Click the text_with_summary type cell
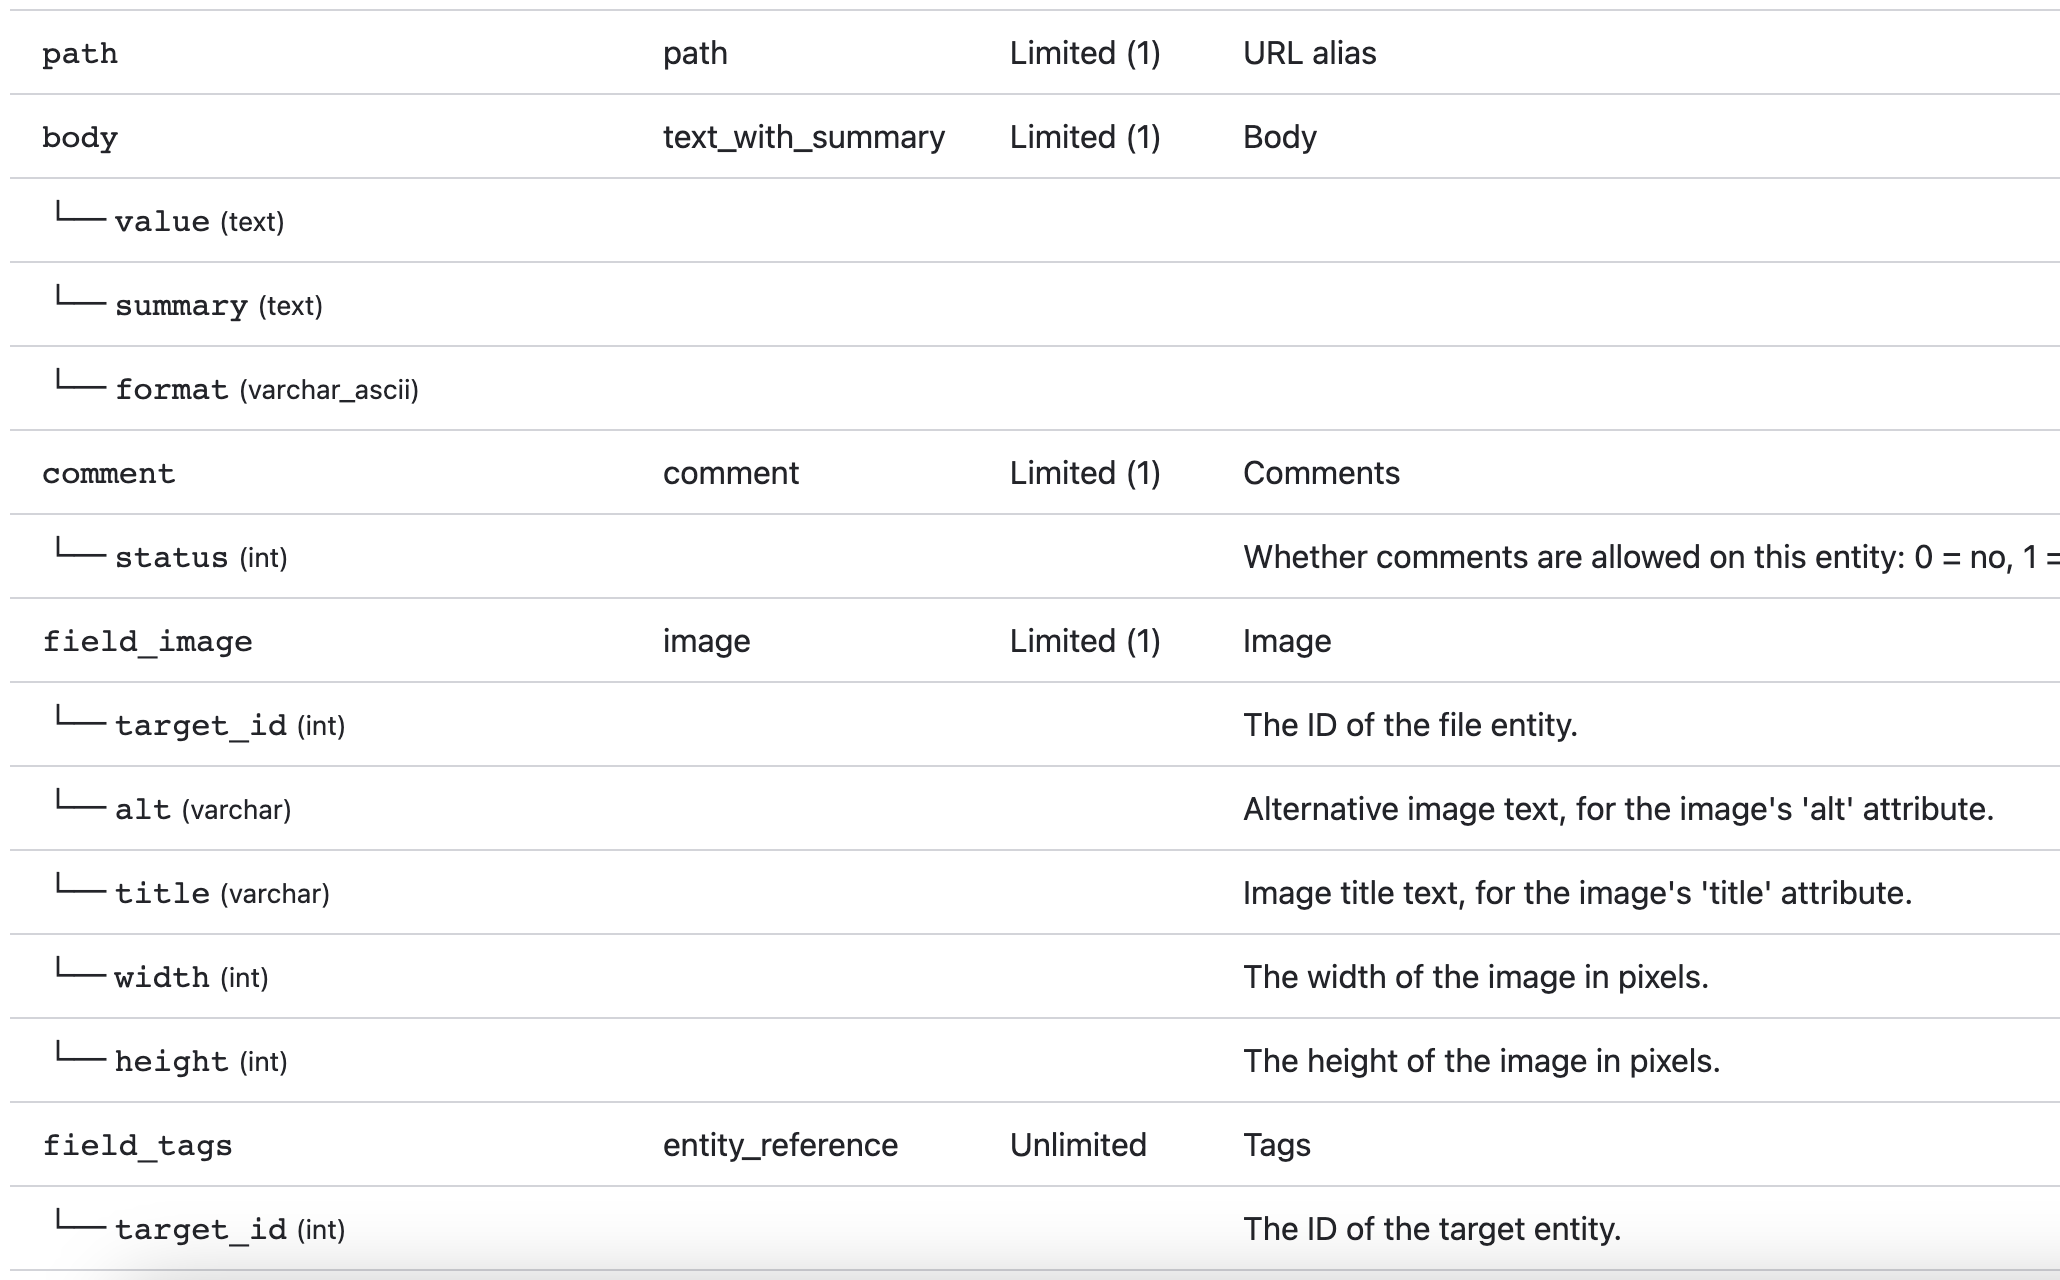The height and width of the screenshot is (1280, 2060). [803, 137]
